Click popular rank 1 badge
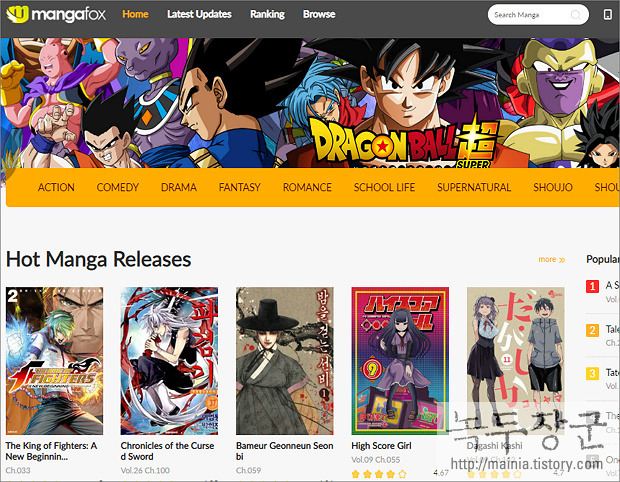 pos(592,286)
